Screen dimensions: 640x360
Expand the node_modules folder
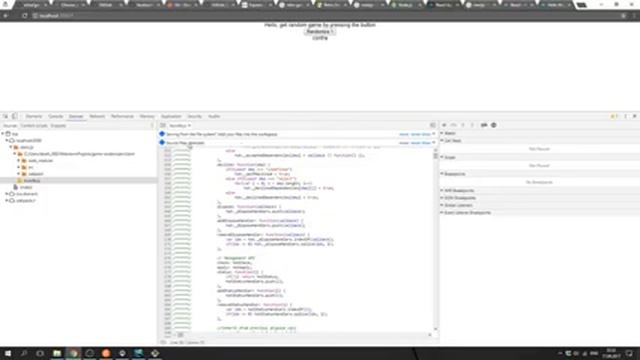(19, 160)
